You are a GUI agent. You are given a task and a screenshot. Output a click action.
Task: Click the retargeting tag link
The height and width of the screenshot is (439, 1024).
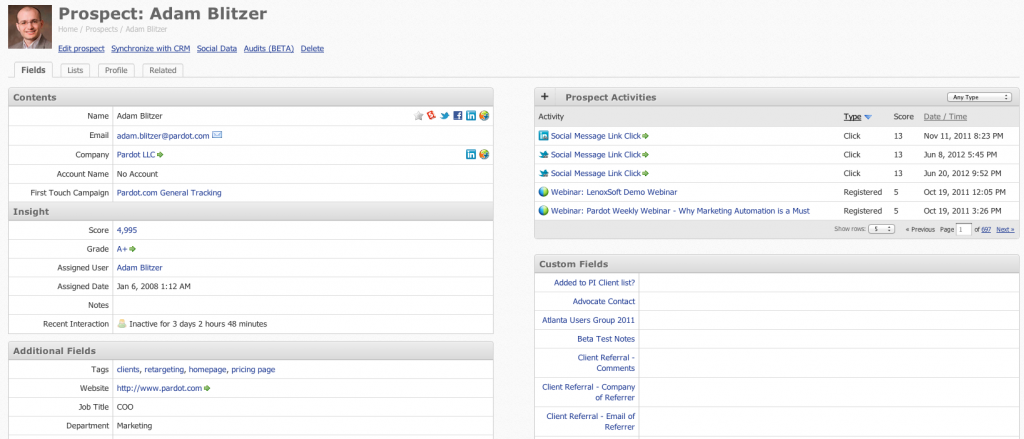pos(165,370)
